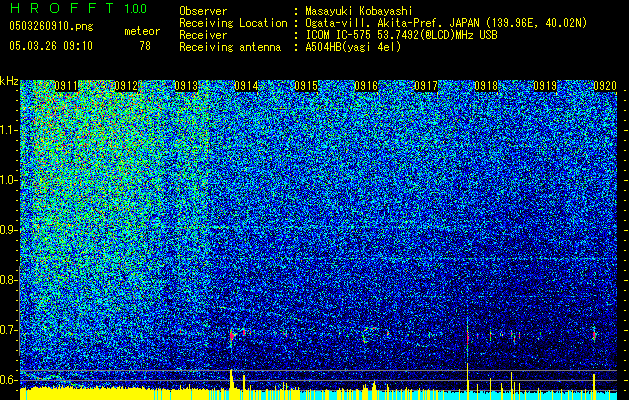Click the Receiver label
Image resolution: width=629 pixels, height=400 pixels.
pyautogui.click(x=203, y=35)
